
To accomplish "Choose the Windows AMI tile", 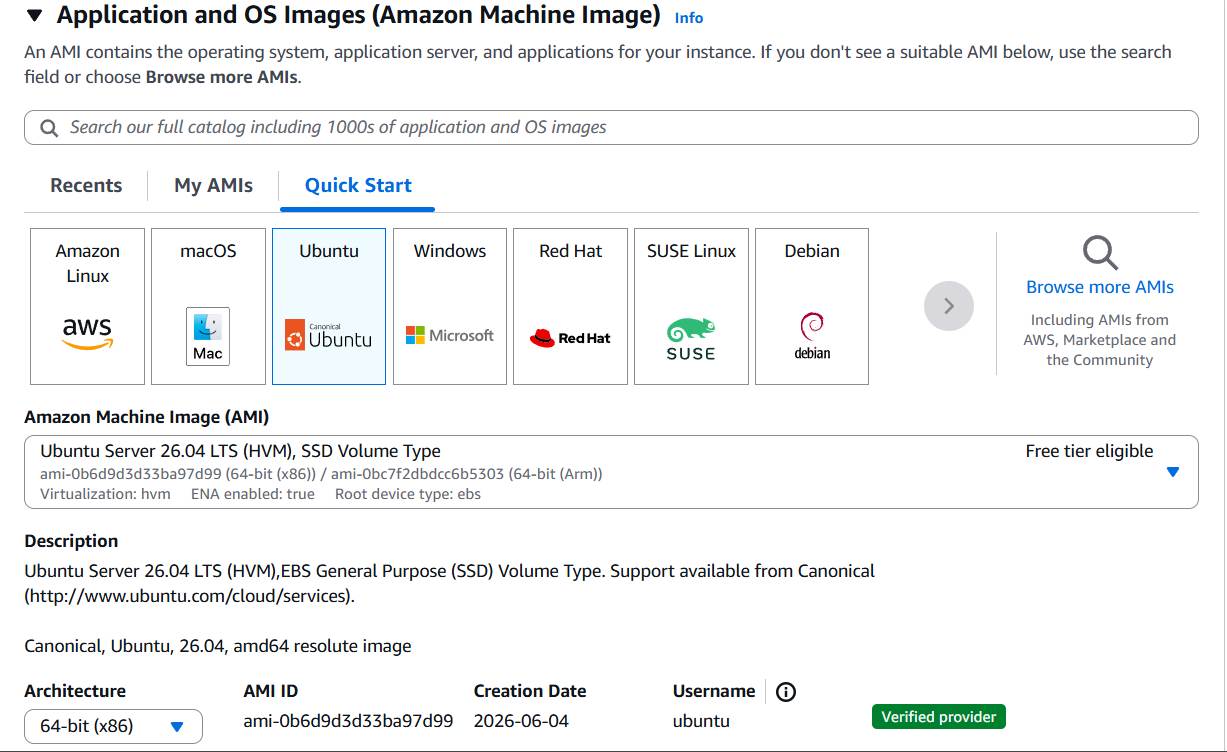I will click(450, 306).
